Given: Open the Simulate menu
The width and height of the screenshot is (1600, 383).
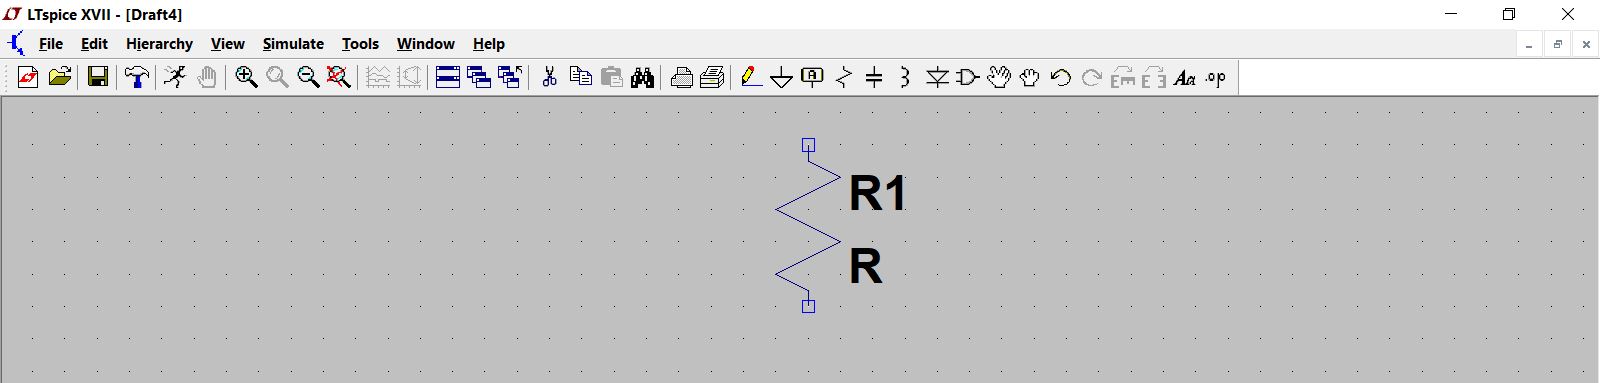Looking at the screenshot, I should (x=293, y=44).
